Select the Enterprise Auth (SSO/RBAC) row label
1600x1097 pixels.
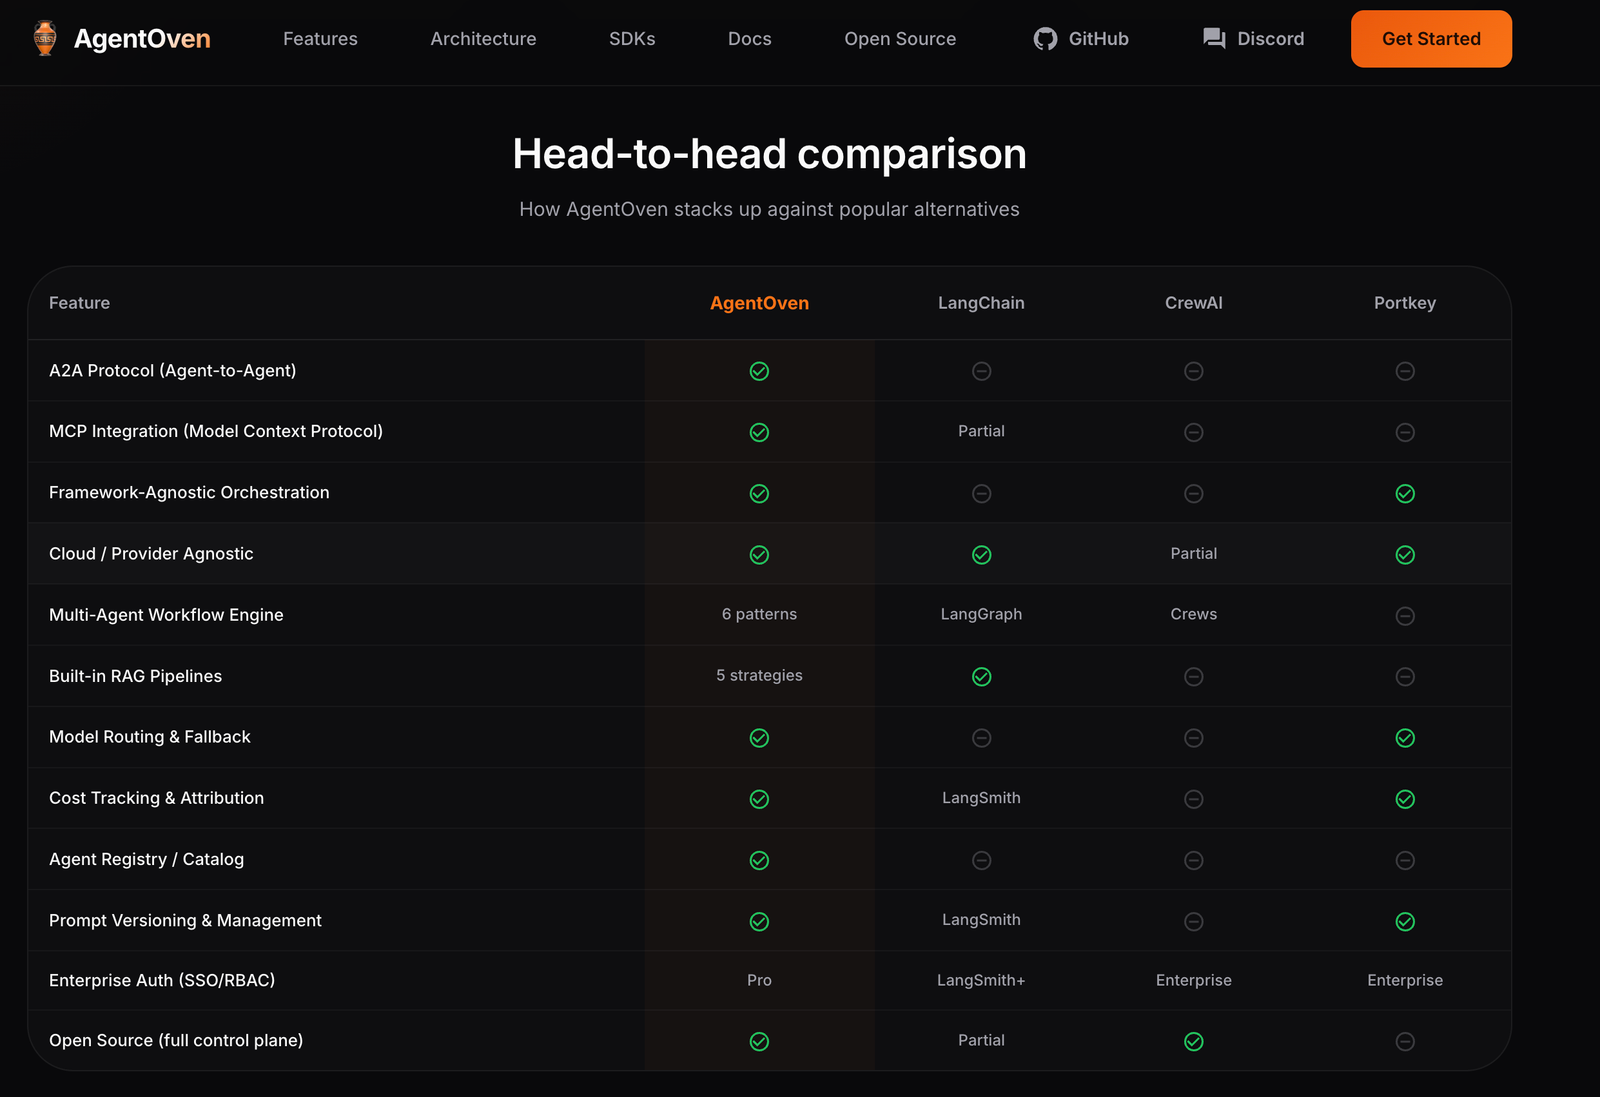(x=162, y=981)
